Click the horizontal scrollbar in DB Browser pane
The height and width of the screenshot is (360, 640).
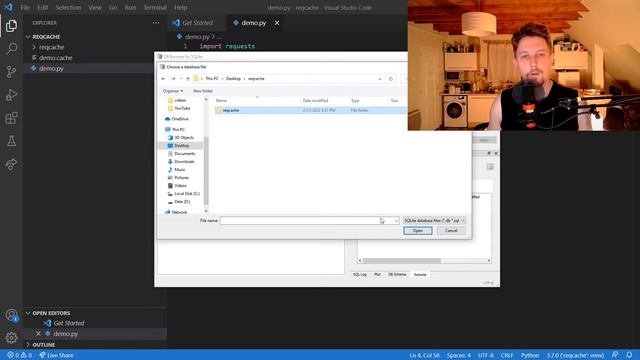pyautogui.click(x=402, y=260)
